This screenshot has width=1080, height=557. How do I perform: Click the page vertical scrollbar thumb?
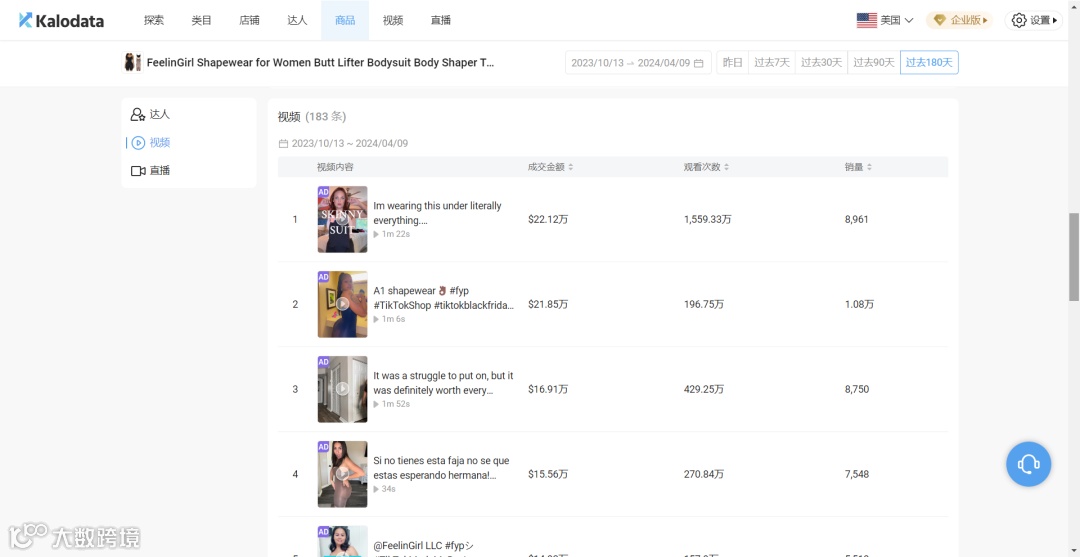point(1074,257)
